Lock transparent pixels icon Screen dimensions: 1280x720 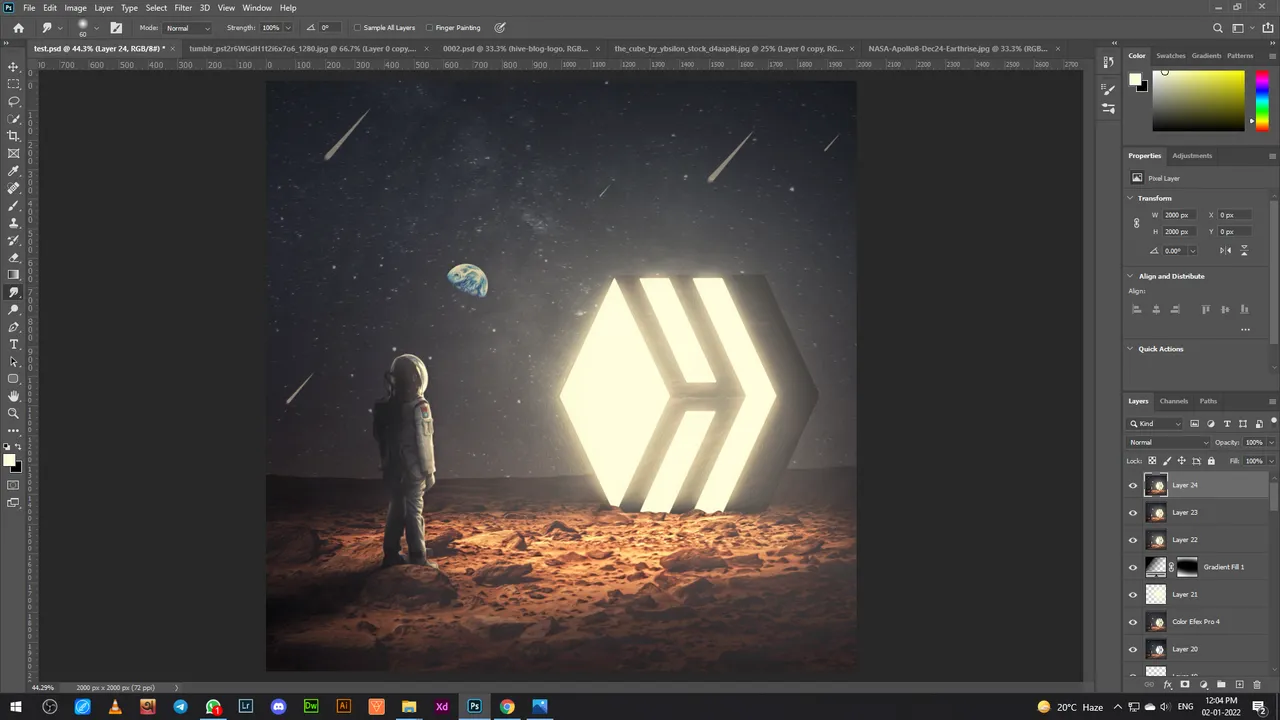pyautogui.click(x=1152, y=461)
